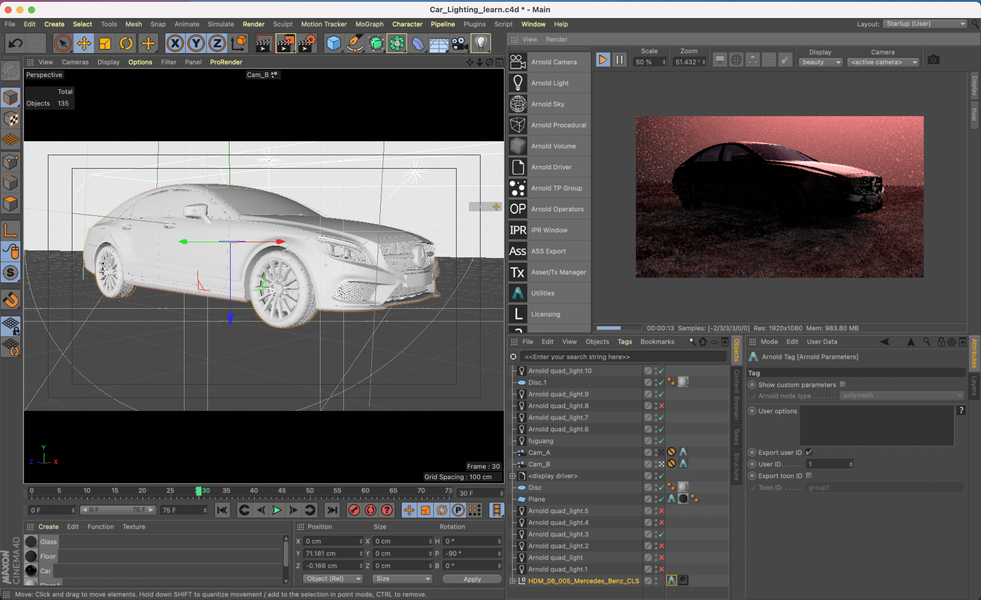Screen dimensions: 981x600
Task: Click the Apply button
Action: coord(472,579)
